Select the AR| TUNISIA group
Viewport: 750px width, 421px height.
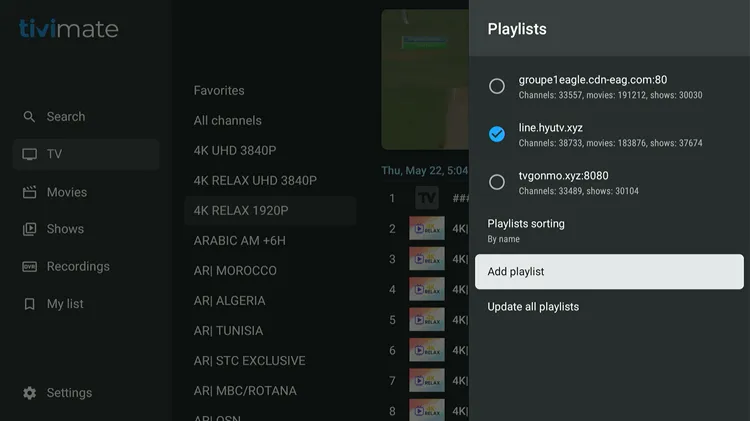click(x=270, y=331)
